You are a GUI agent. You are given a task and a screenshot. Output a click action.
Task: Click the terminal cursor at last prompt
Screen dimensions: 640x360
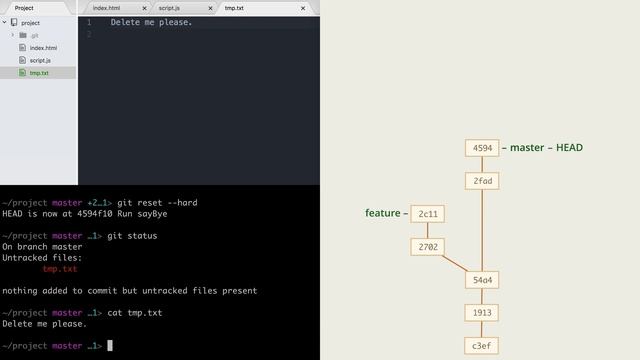point(110,346)
